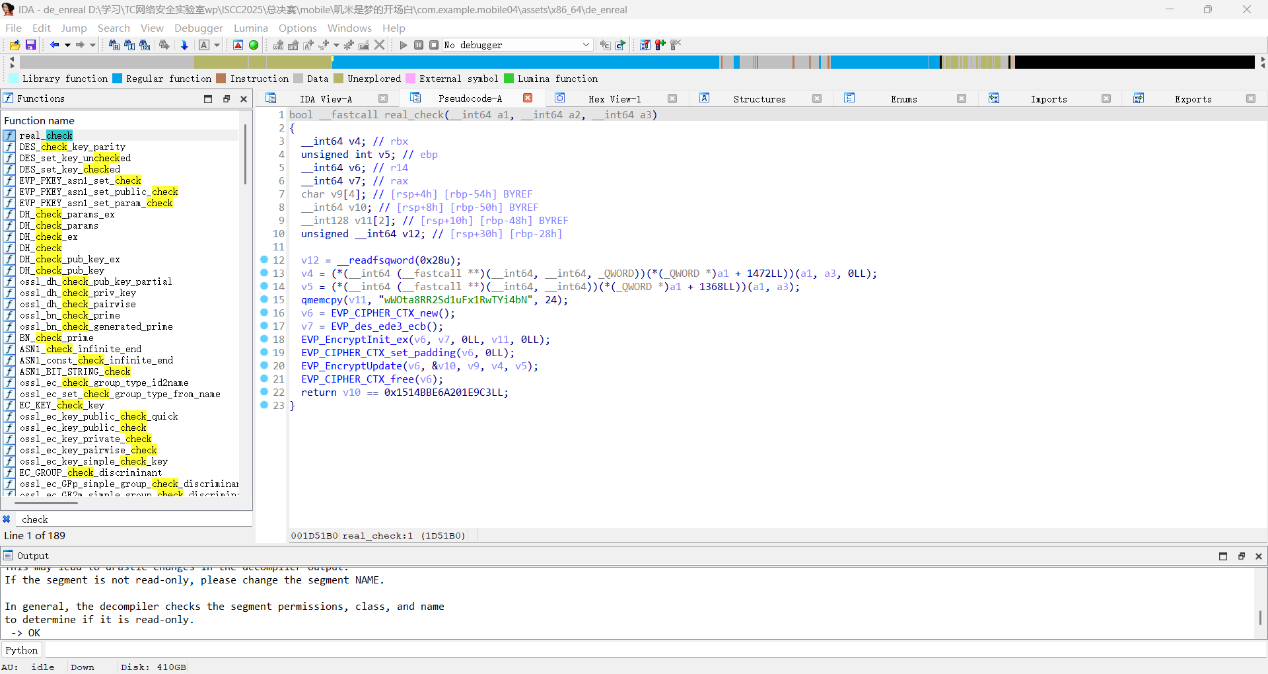
Task: Clear the function filter with blue X
Action: click(x=7, y=519)
